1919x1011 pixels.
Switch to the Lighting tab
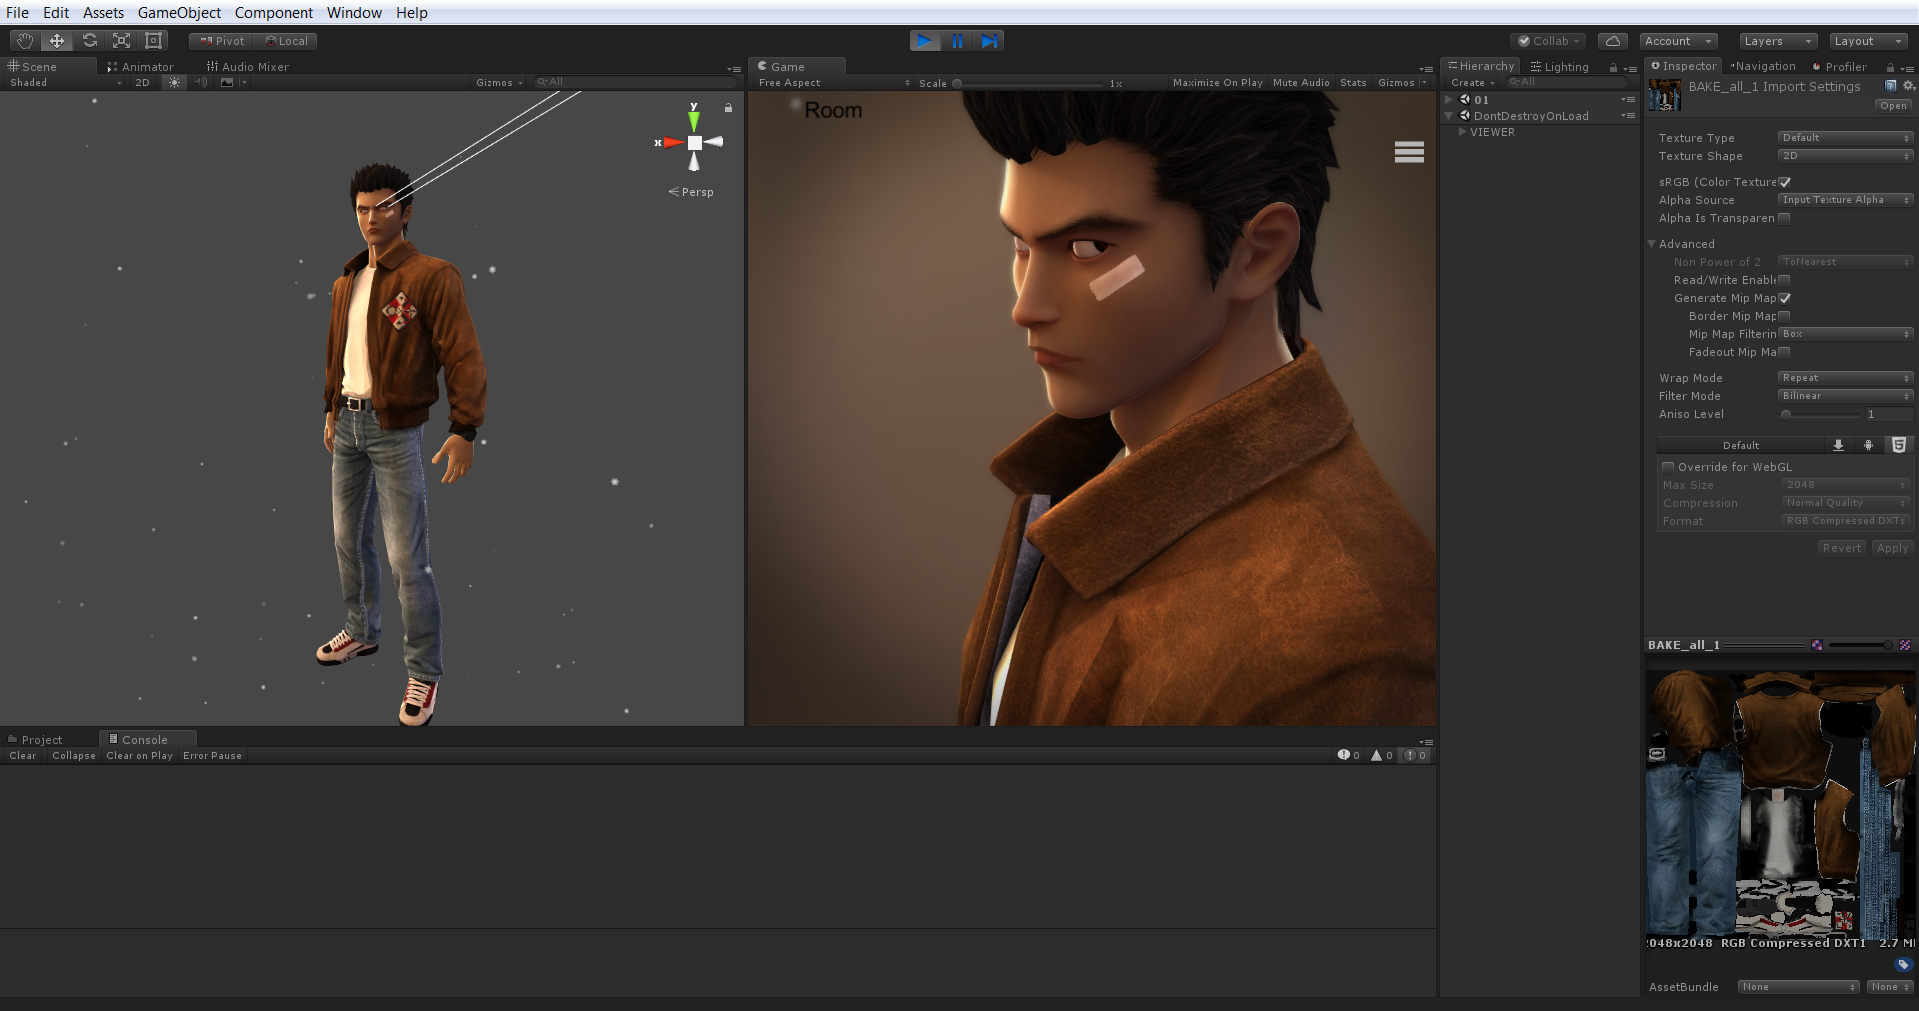point(1560,67)
